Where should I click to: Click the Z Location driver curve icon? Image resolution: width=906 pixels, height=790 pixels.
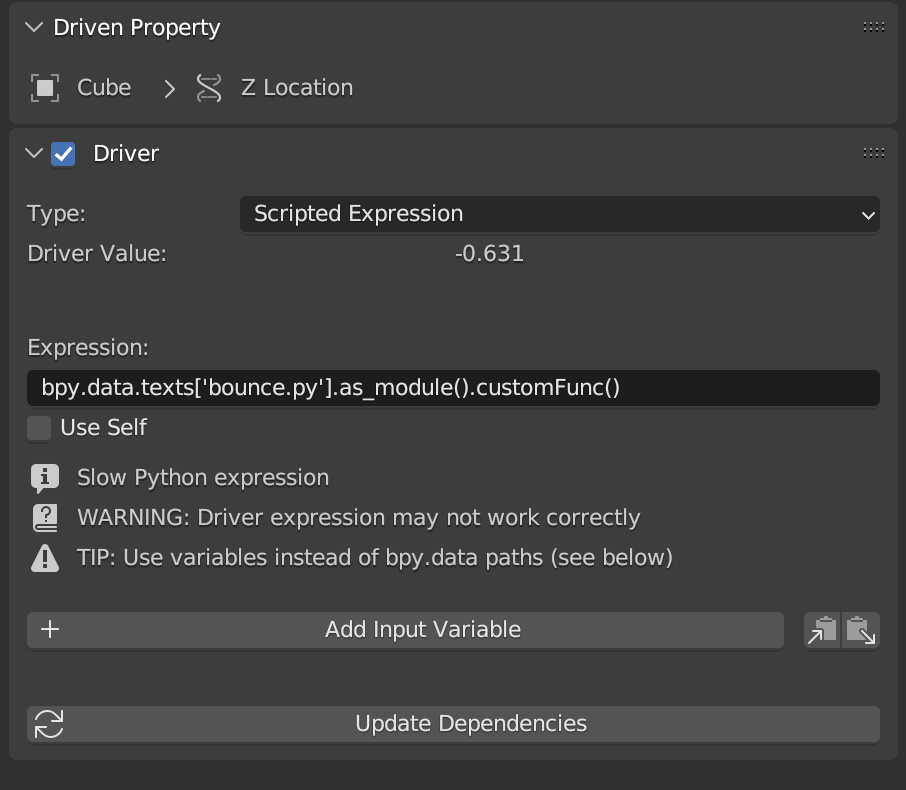[x=209, y=88]
